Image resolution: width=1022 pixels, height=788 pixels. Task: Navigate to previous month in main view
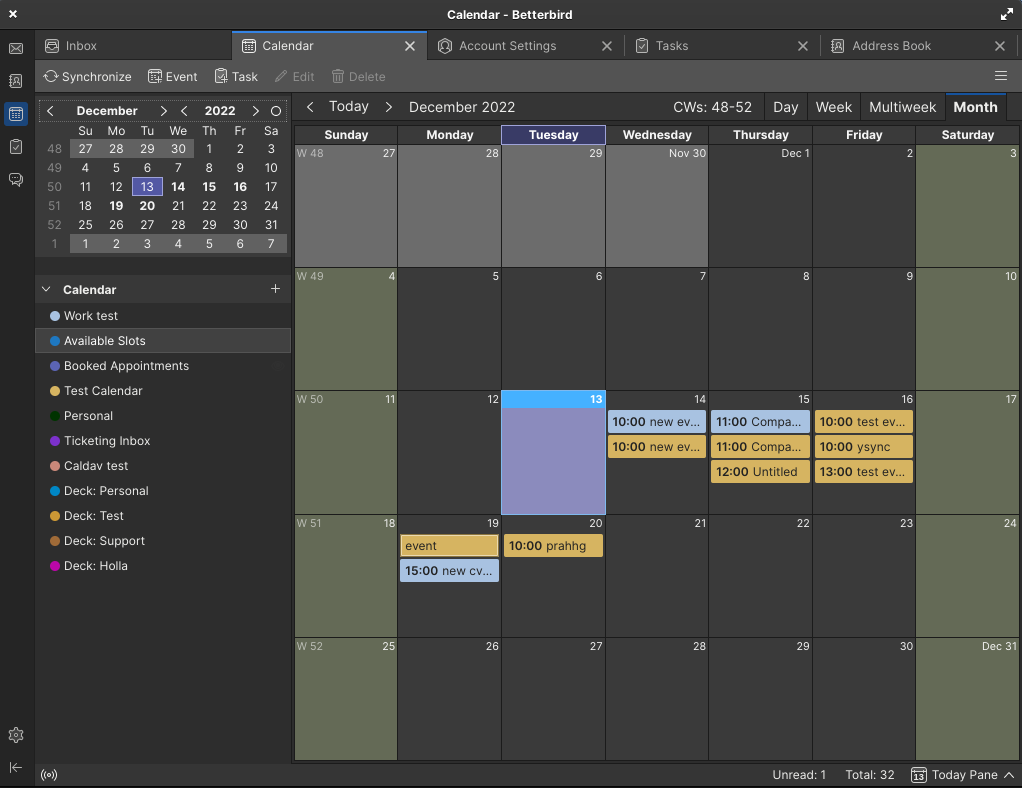[310, 107]
